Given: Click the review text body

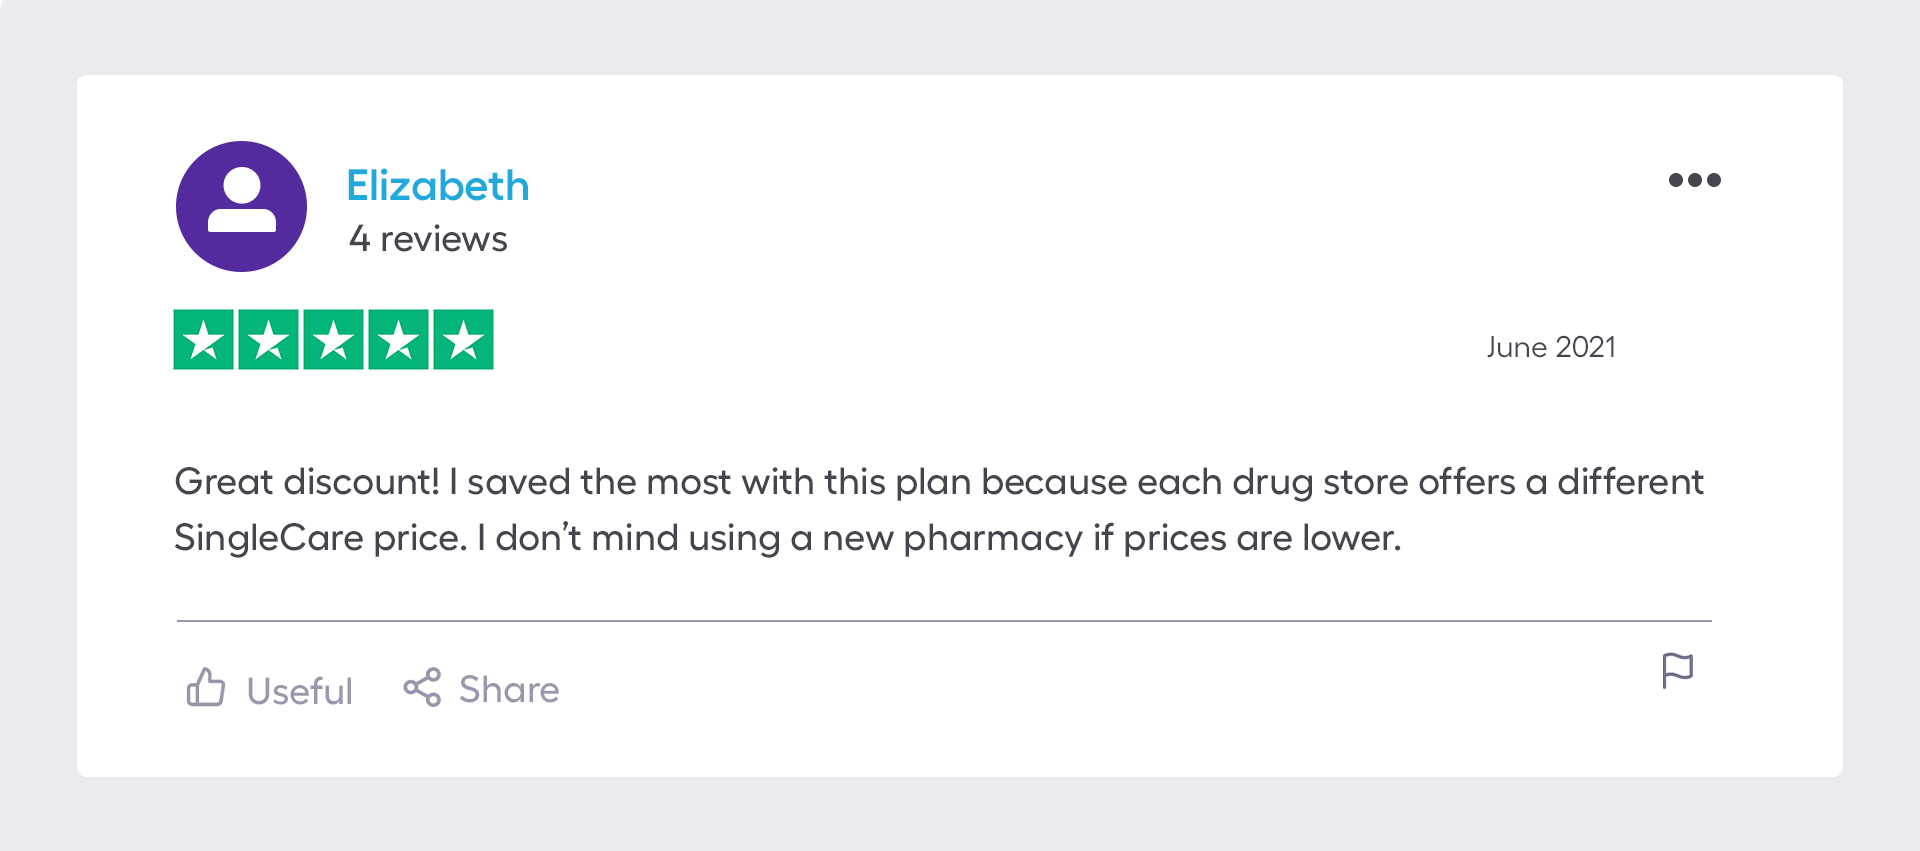Looking at the screenshot, I should (x=900, y=508).
